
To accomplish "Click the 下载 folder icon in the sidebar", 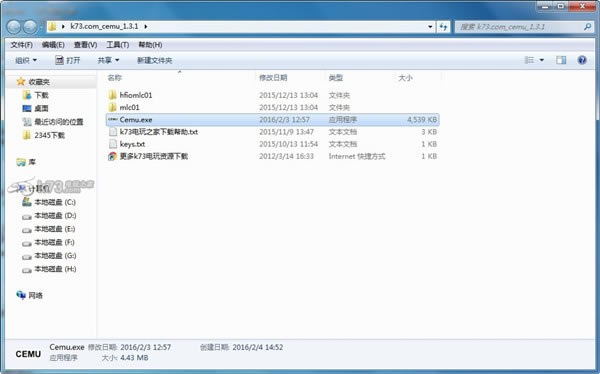I will click(x=27, y=95).
